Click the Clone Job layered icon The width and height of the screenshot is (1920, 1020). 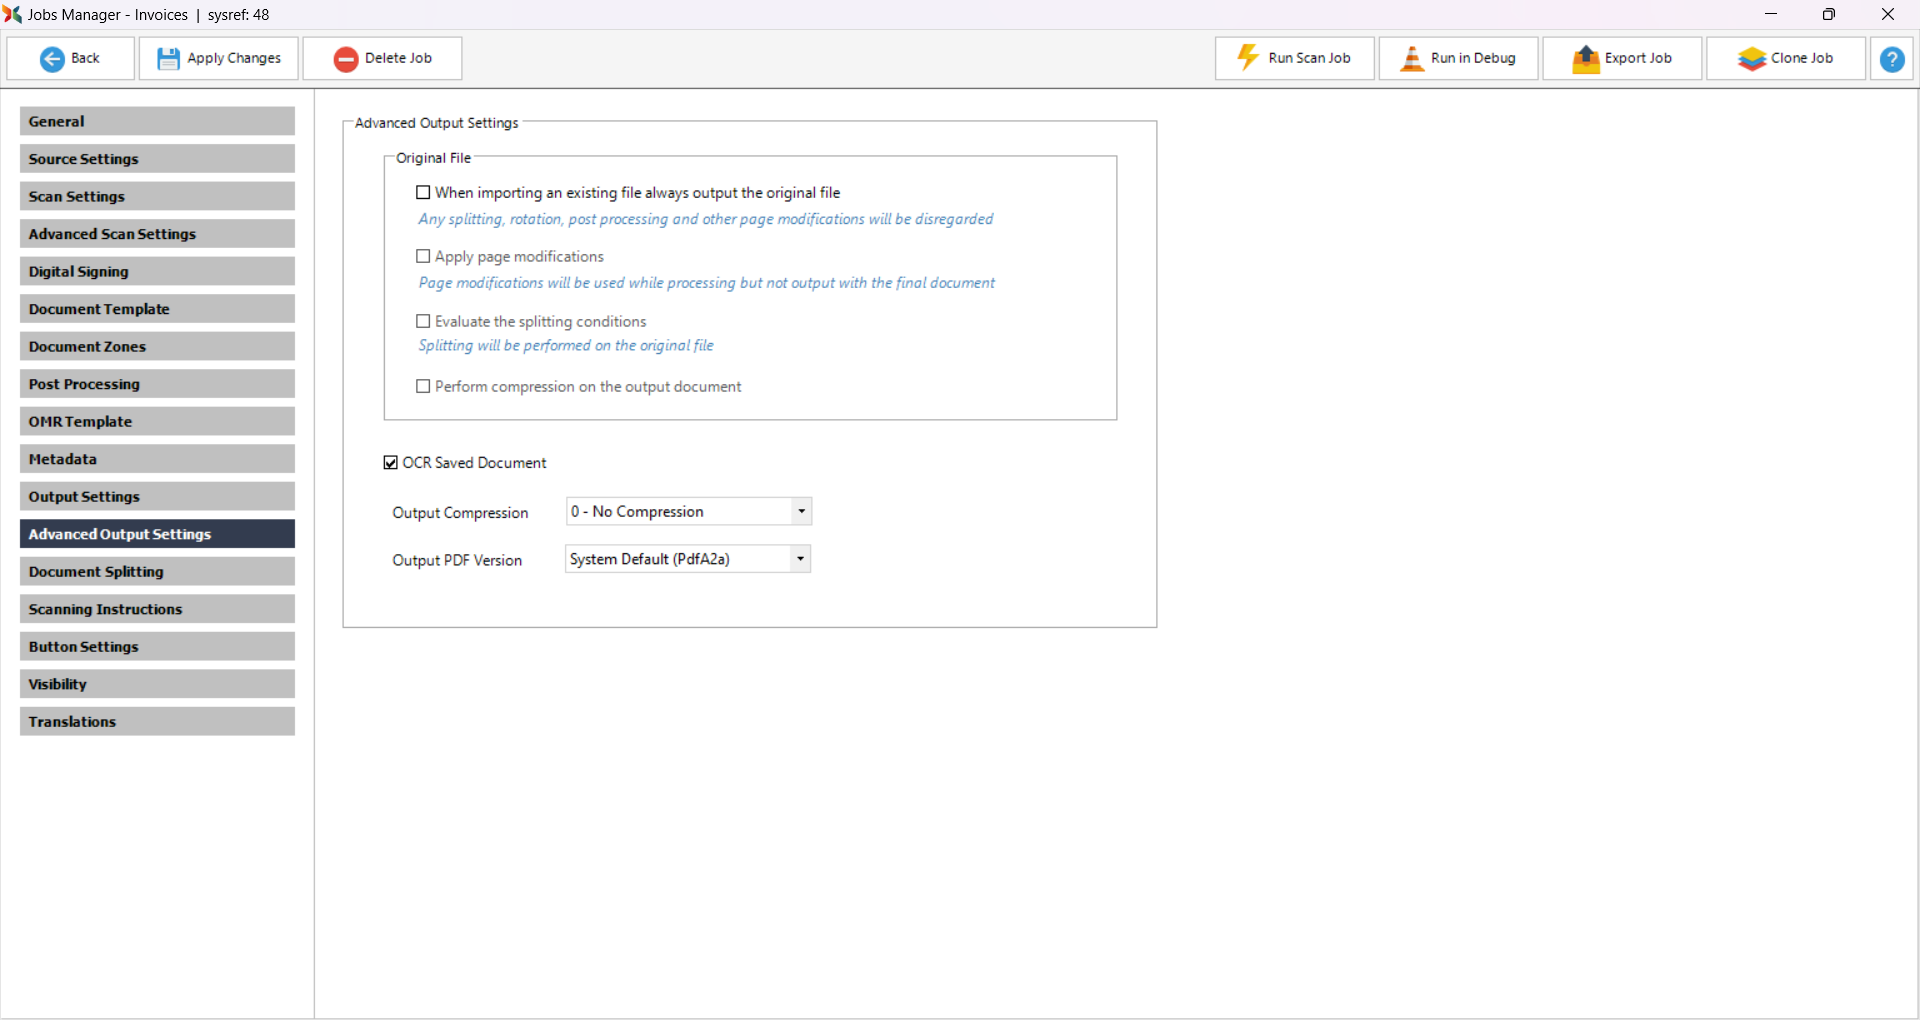point(1752,59)
